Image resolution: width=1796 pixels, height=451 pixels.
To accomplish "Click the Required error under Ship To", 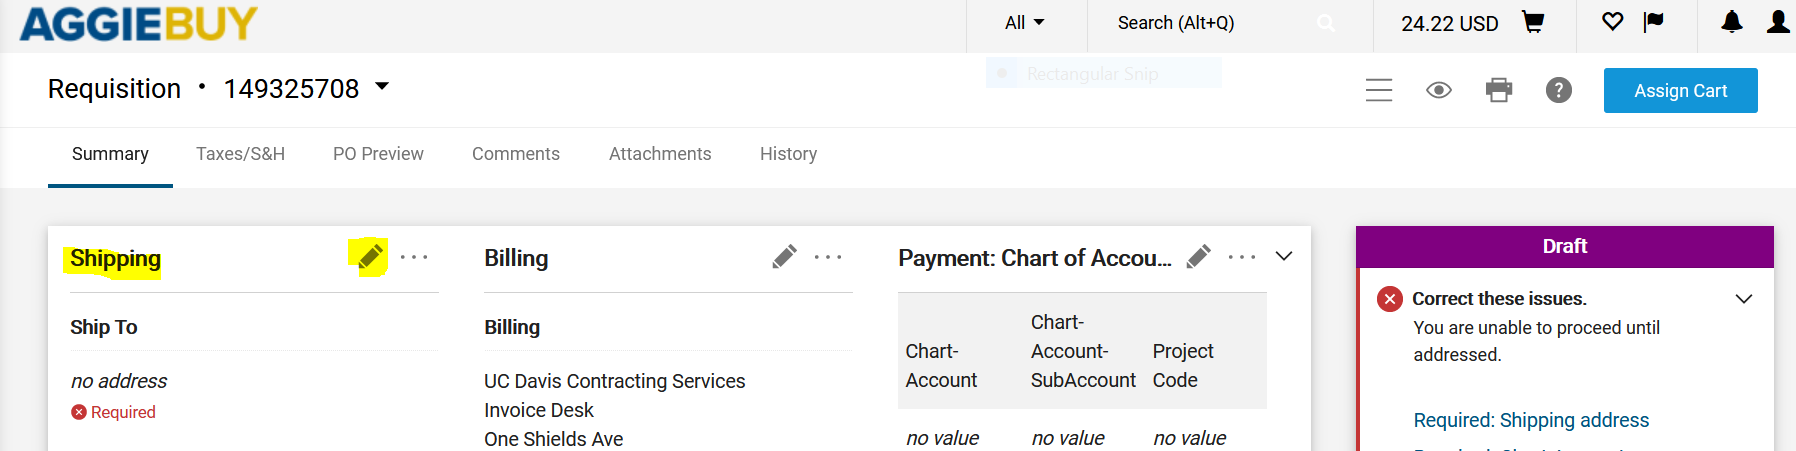I will (x=113, y=412).
